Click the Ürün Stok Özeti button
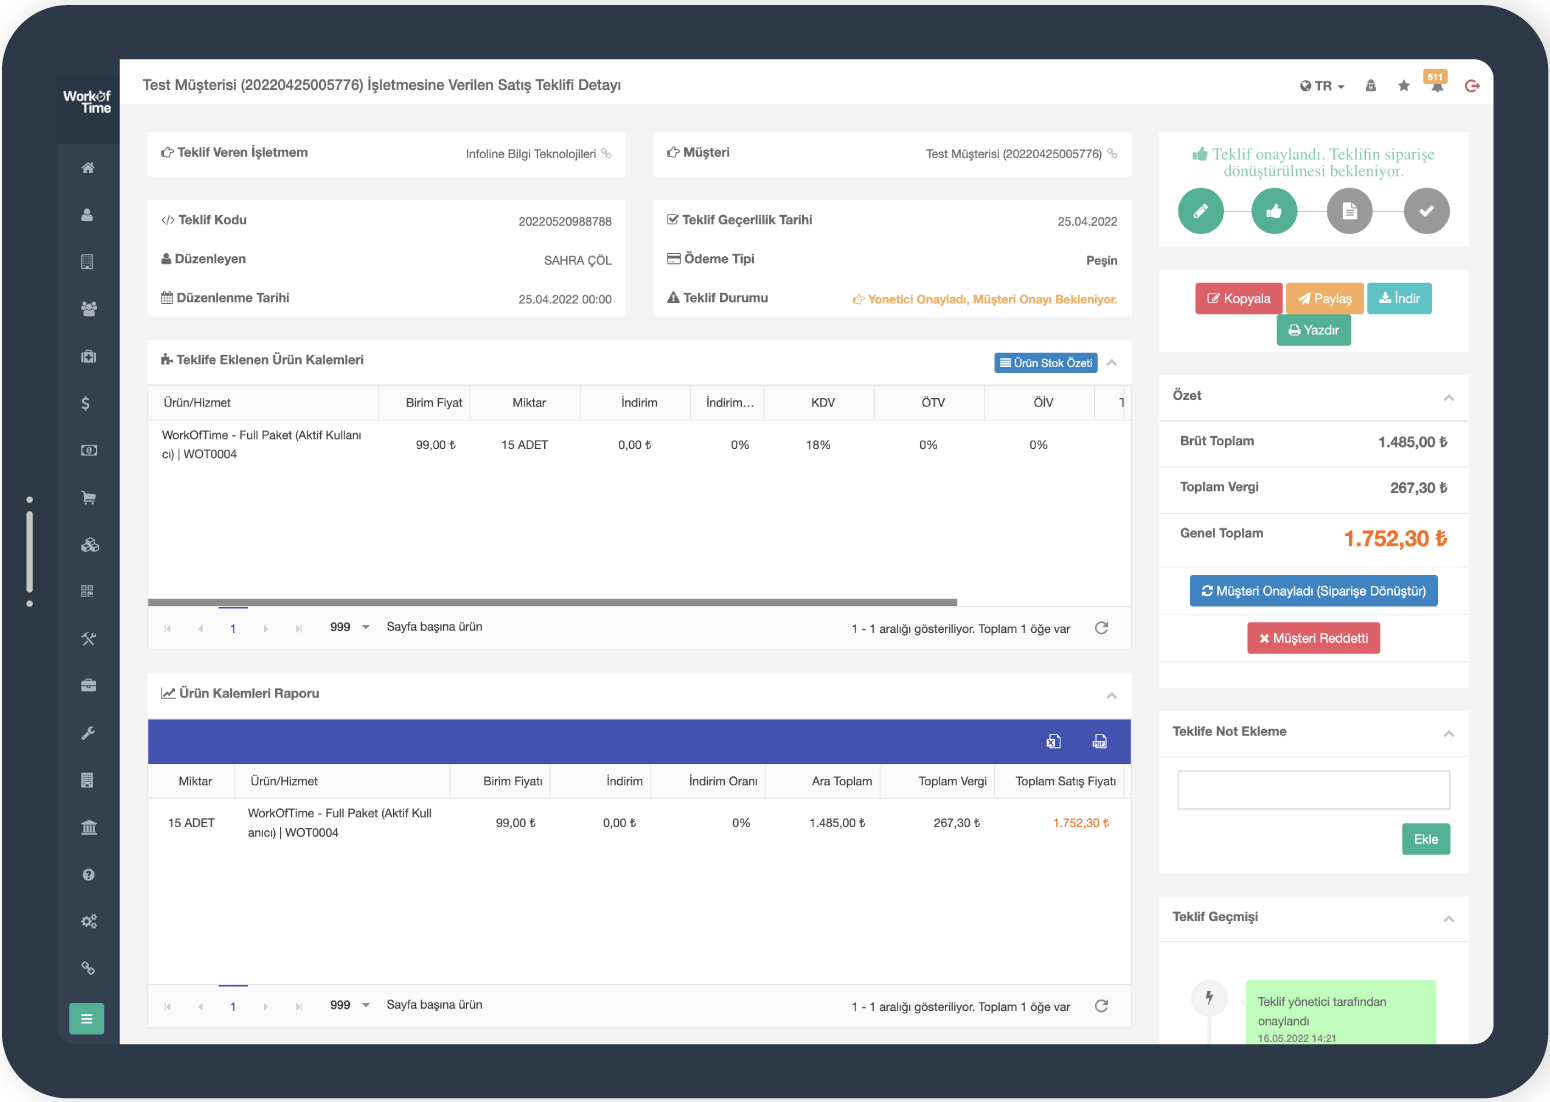This screenshot has width=1550, height=1102. tap(1046, 363)
